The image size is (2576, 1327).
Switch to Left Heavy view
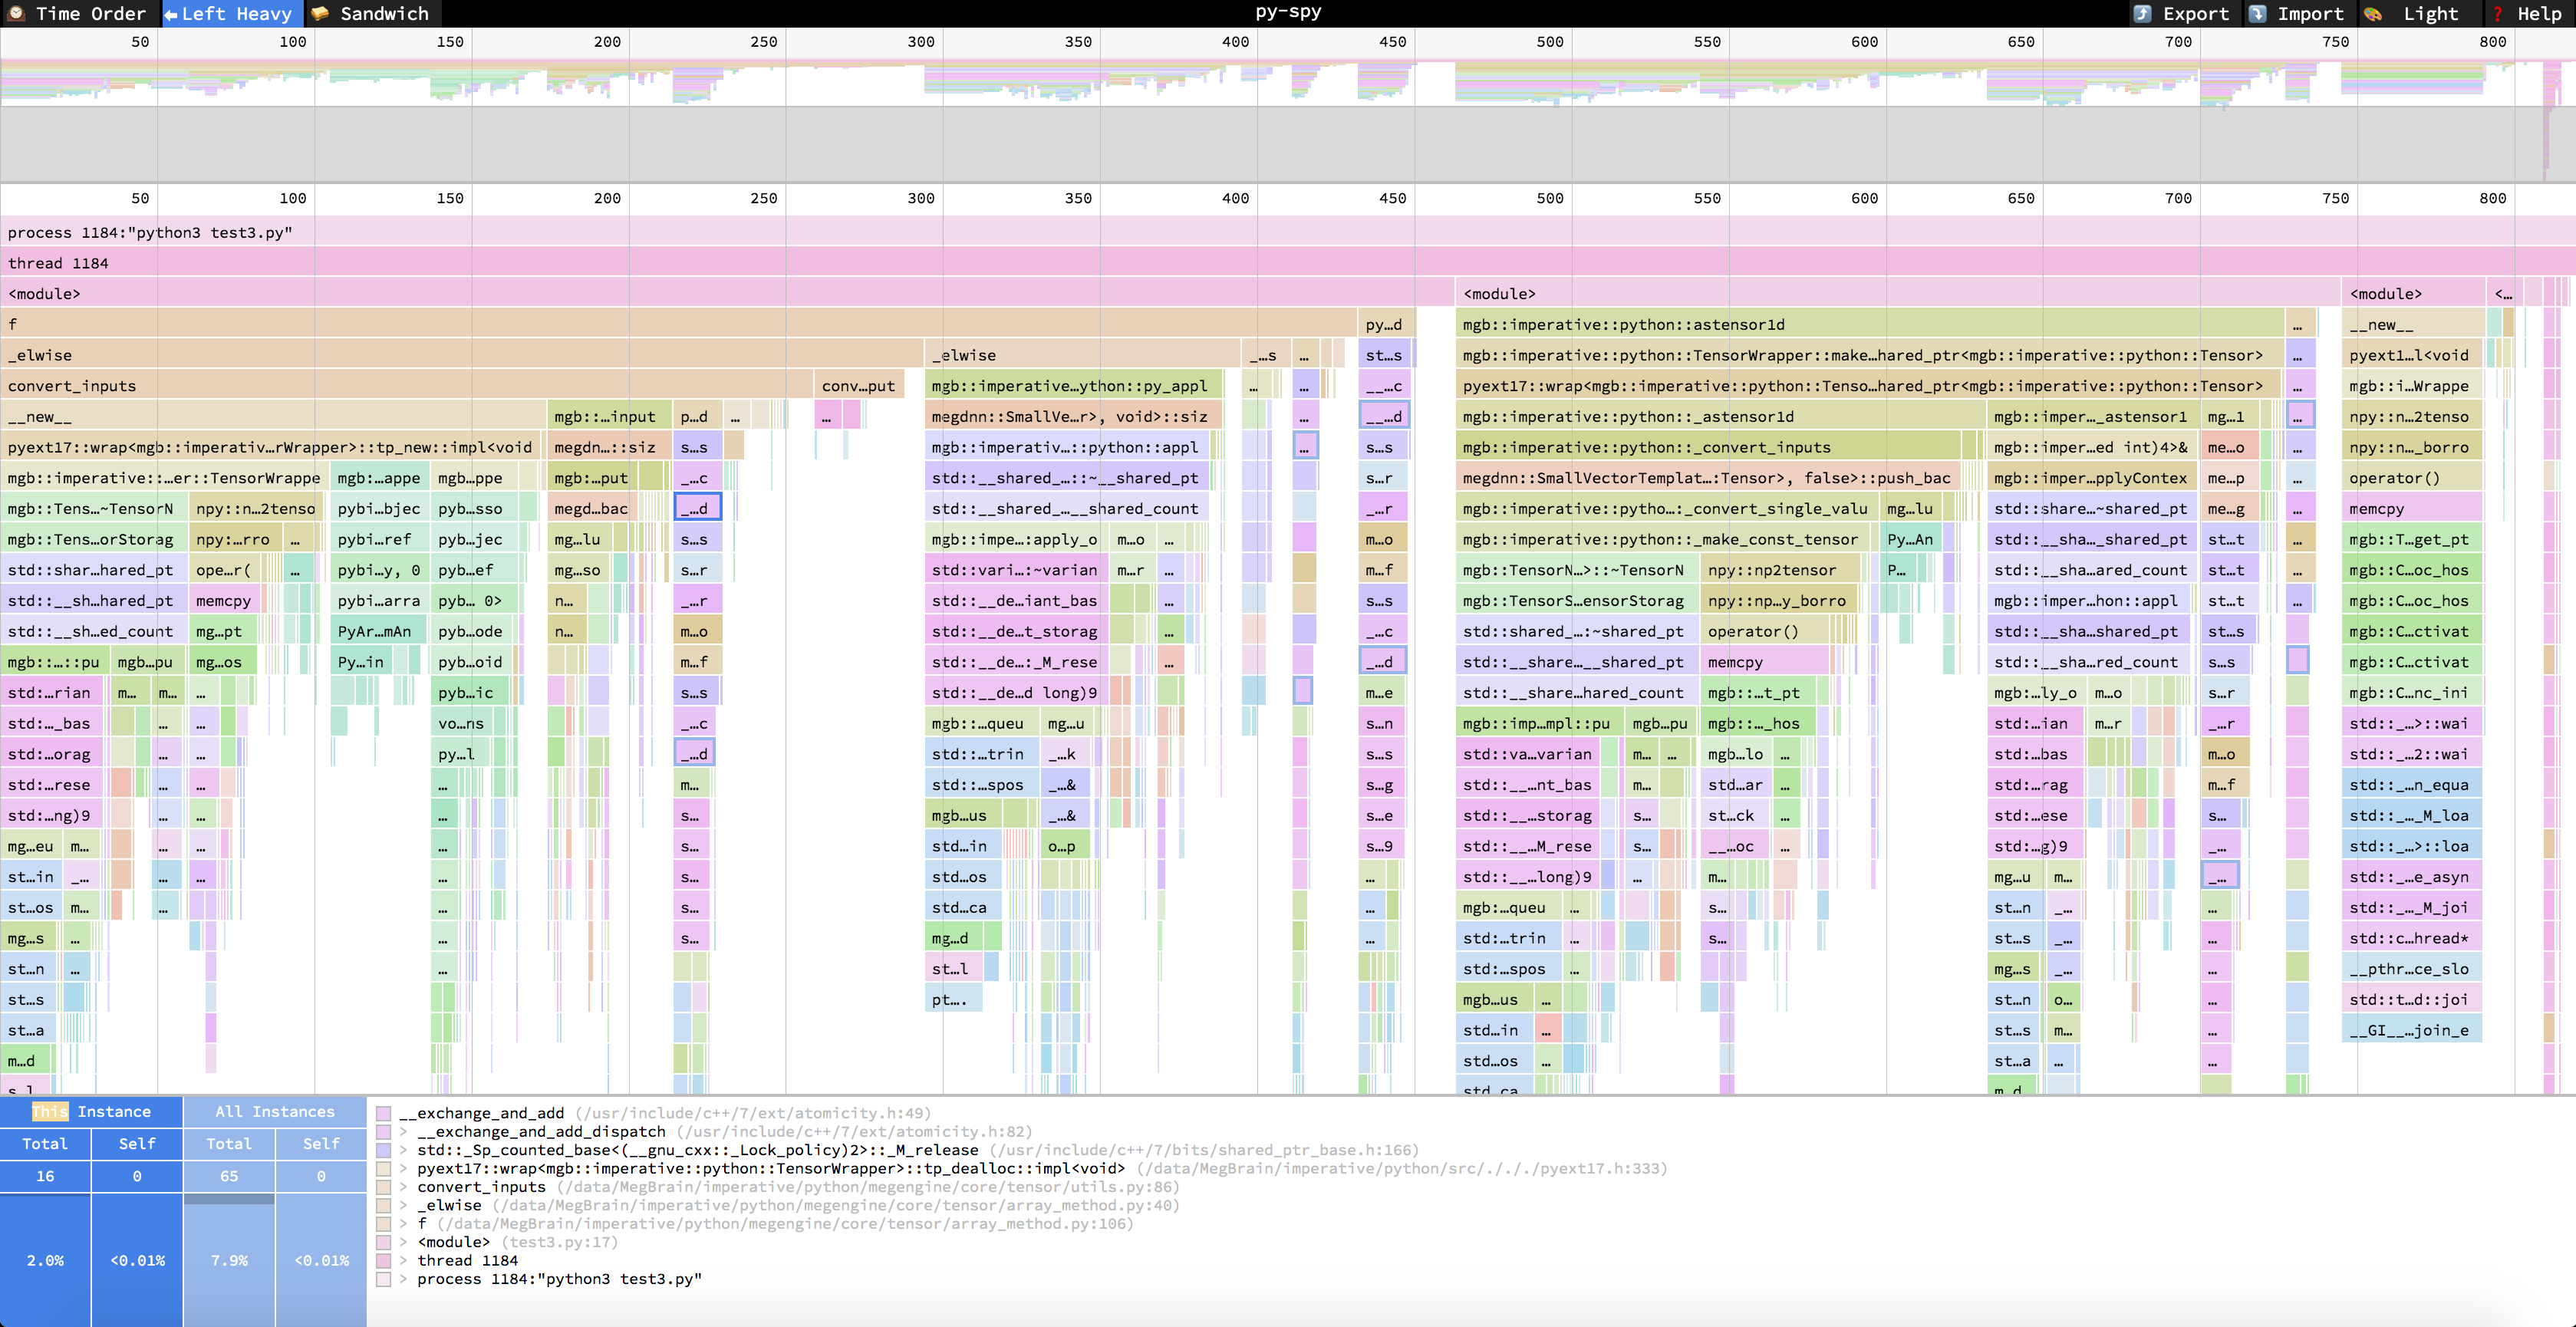click(x=231, y=13)
